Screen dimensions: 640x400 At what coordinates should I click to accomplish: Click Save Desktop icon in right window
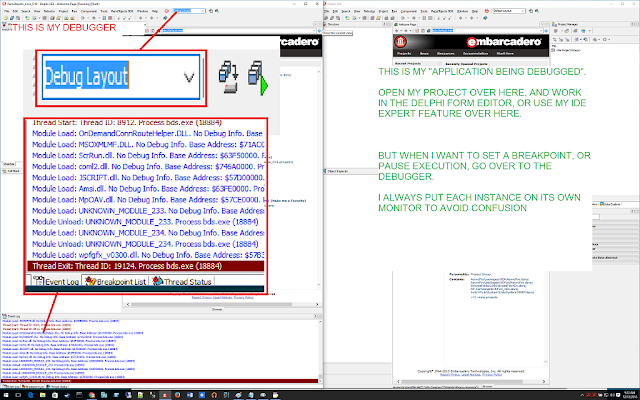click(x=531, y=11)
